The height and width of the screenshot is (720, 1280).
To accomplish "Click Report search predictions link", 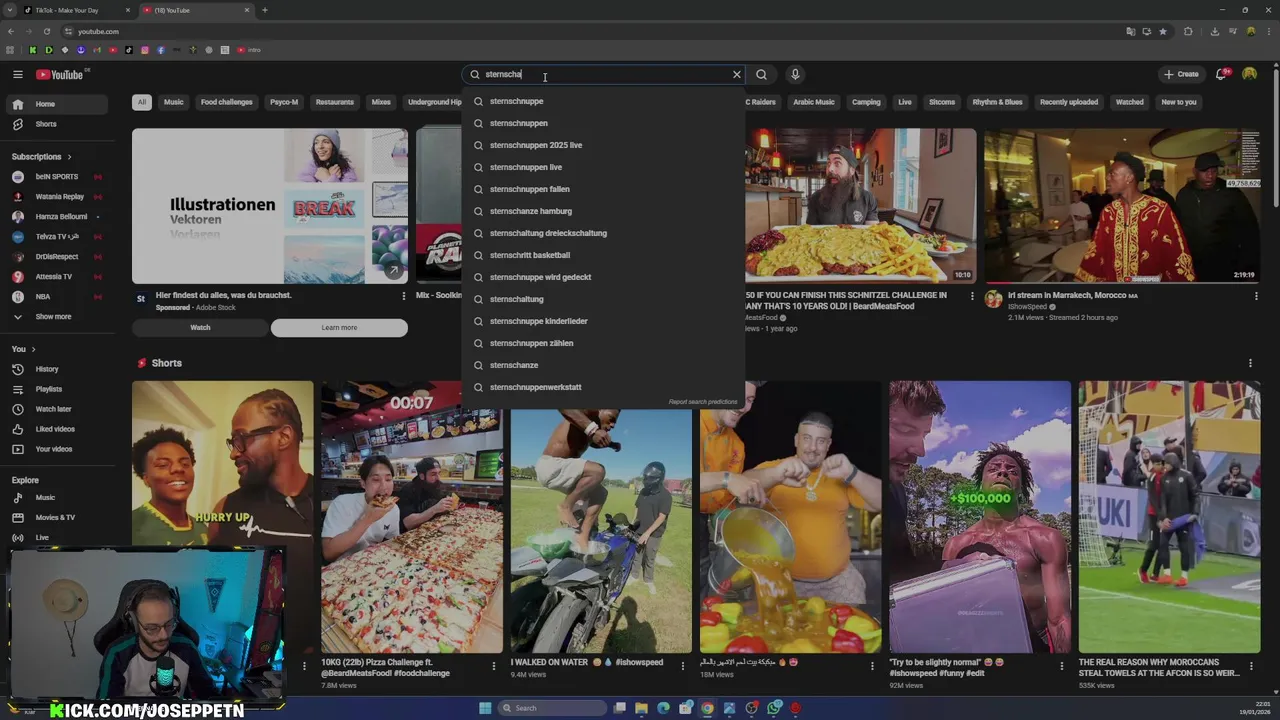I will click(703, 402).
